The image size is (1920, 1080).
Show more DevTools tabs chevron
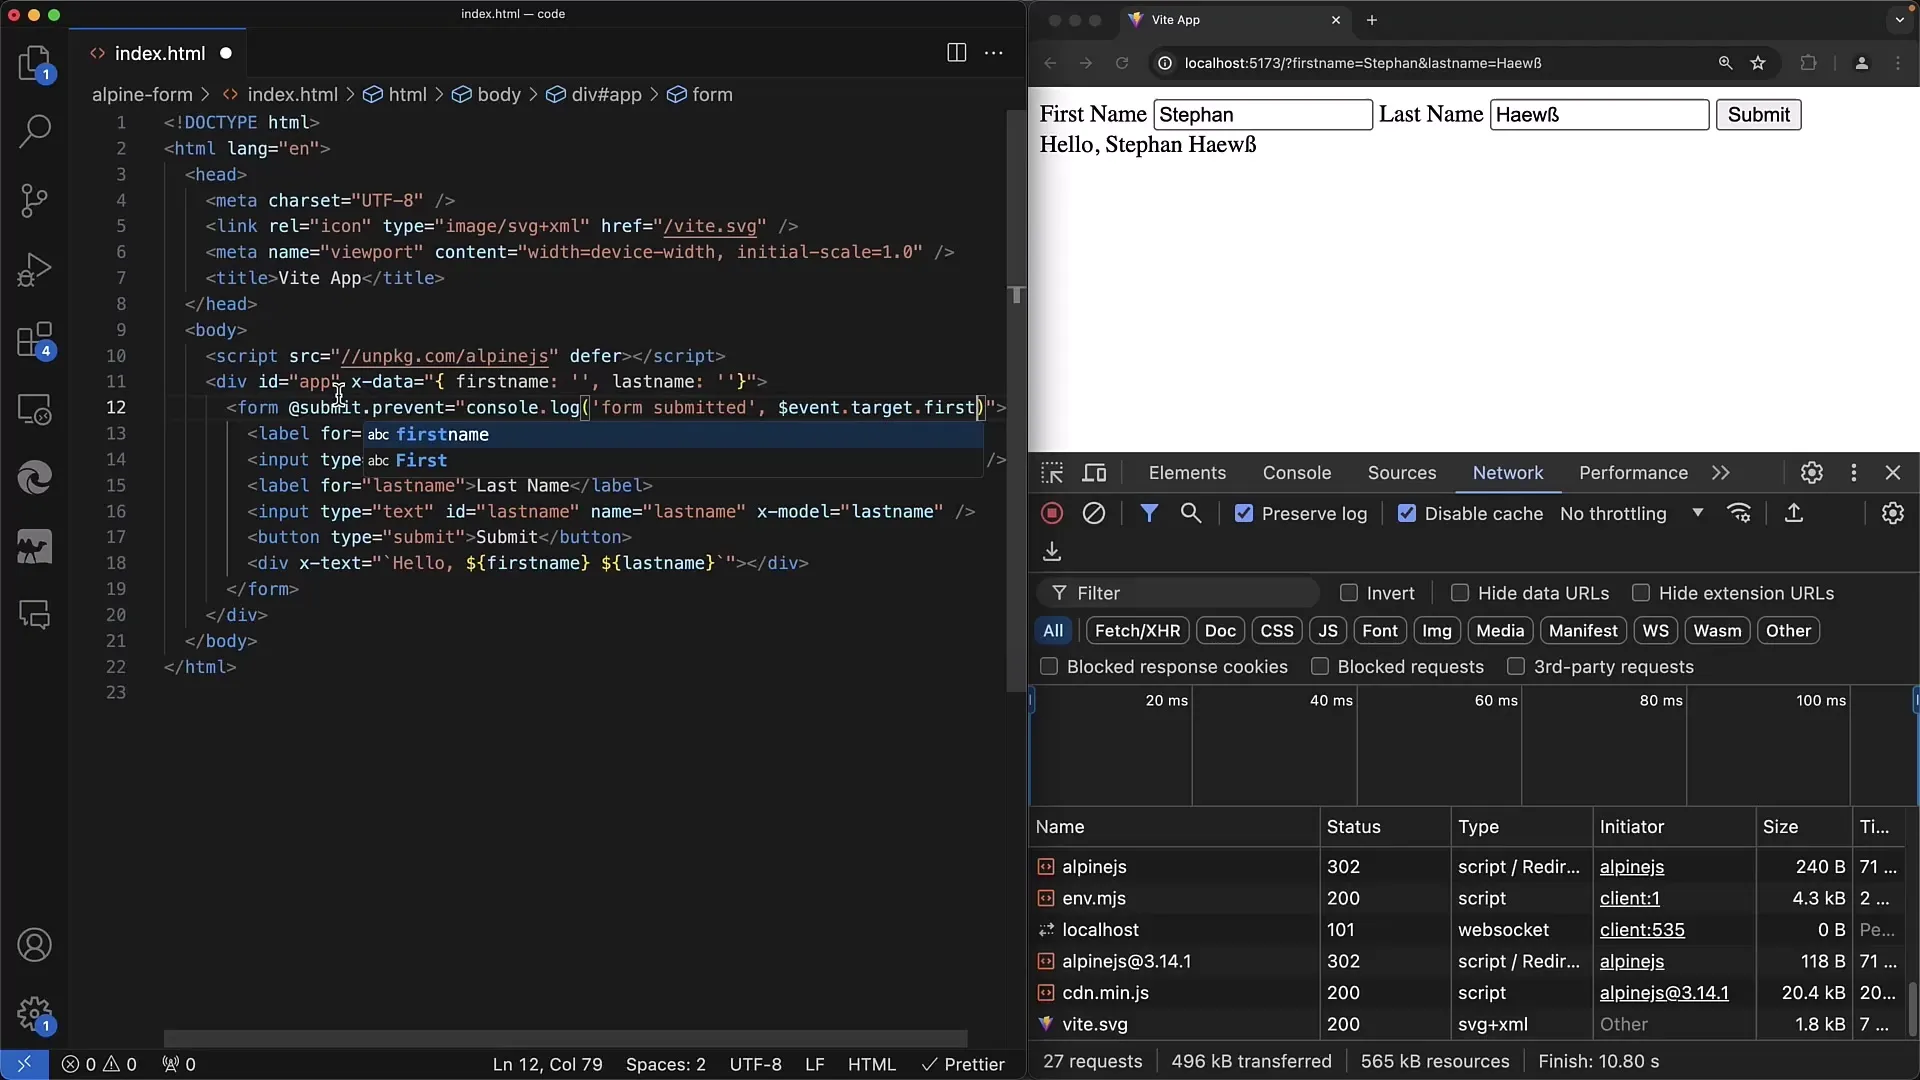coord(1720,473)
